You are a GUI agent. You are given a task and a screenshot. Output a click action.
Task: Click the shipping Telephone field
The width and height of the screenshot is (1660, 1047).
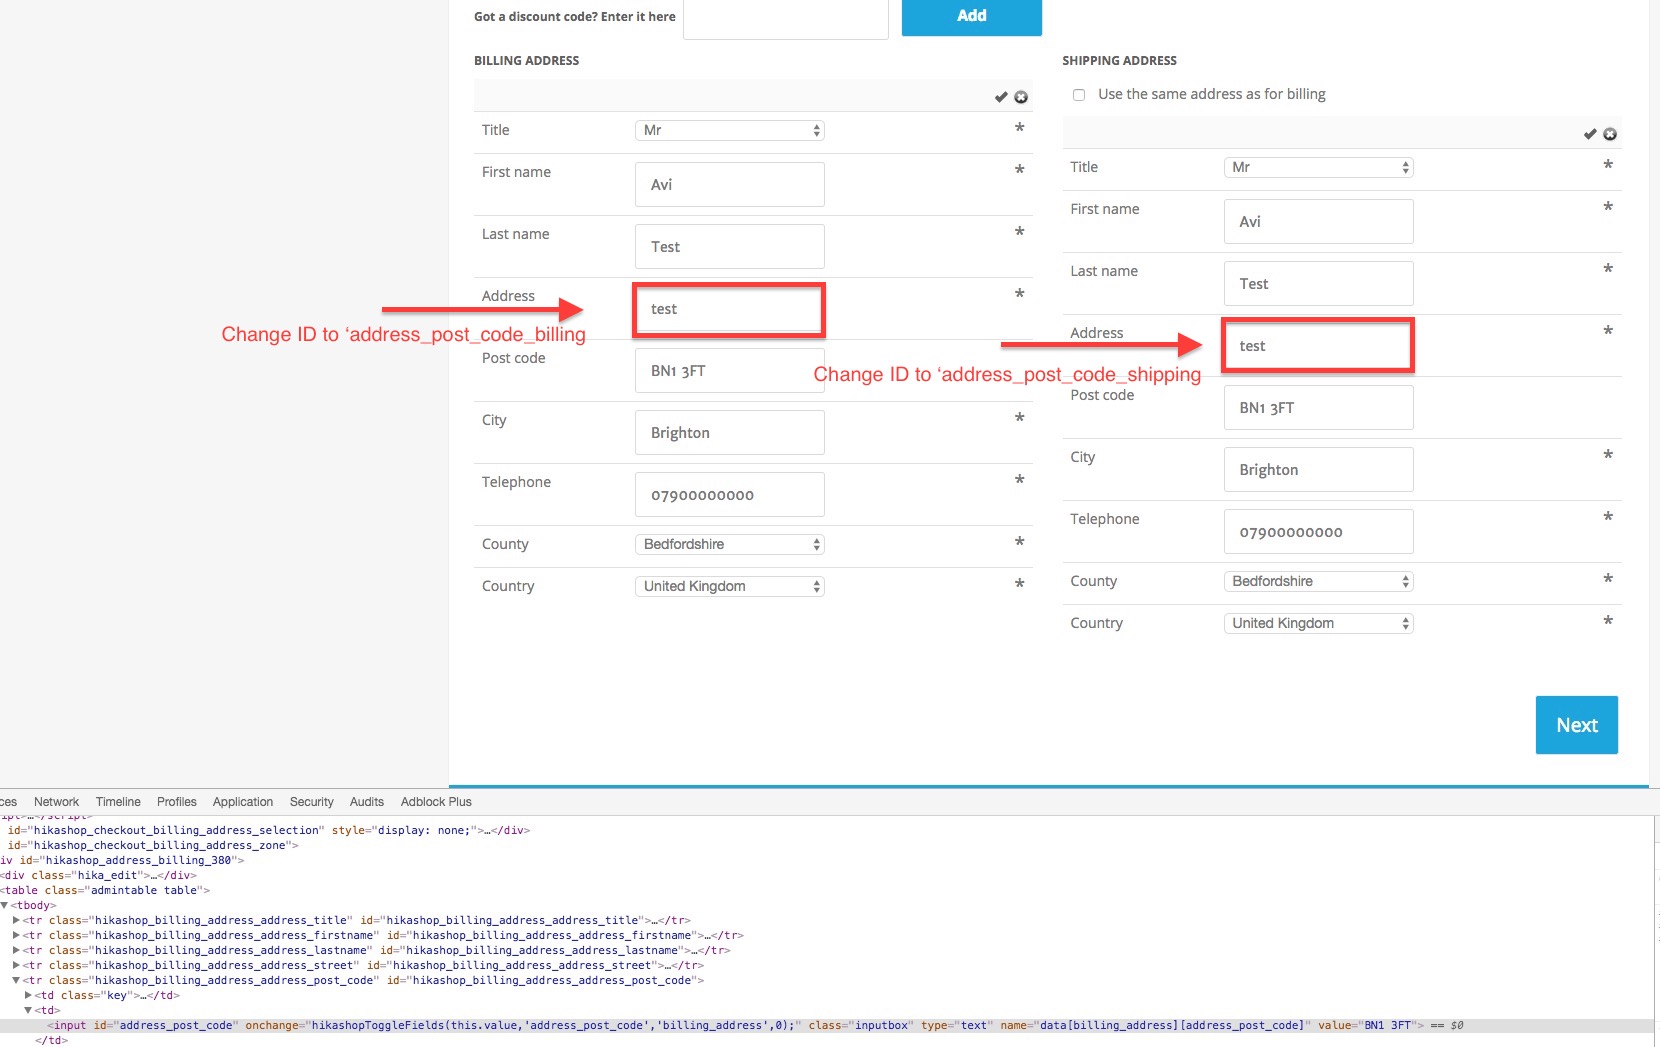(1319, 532)
